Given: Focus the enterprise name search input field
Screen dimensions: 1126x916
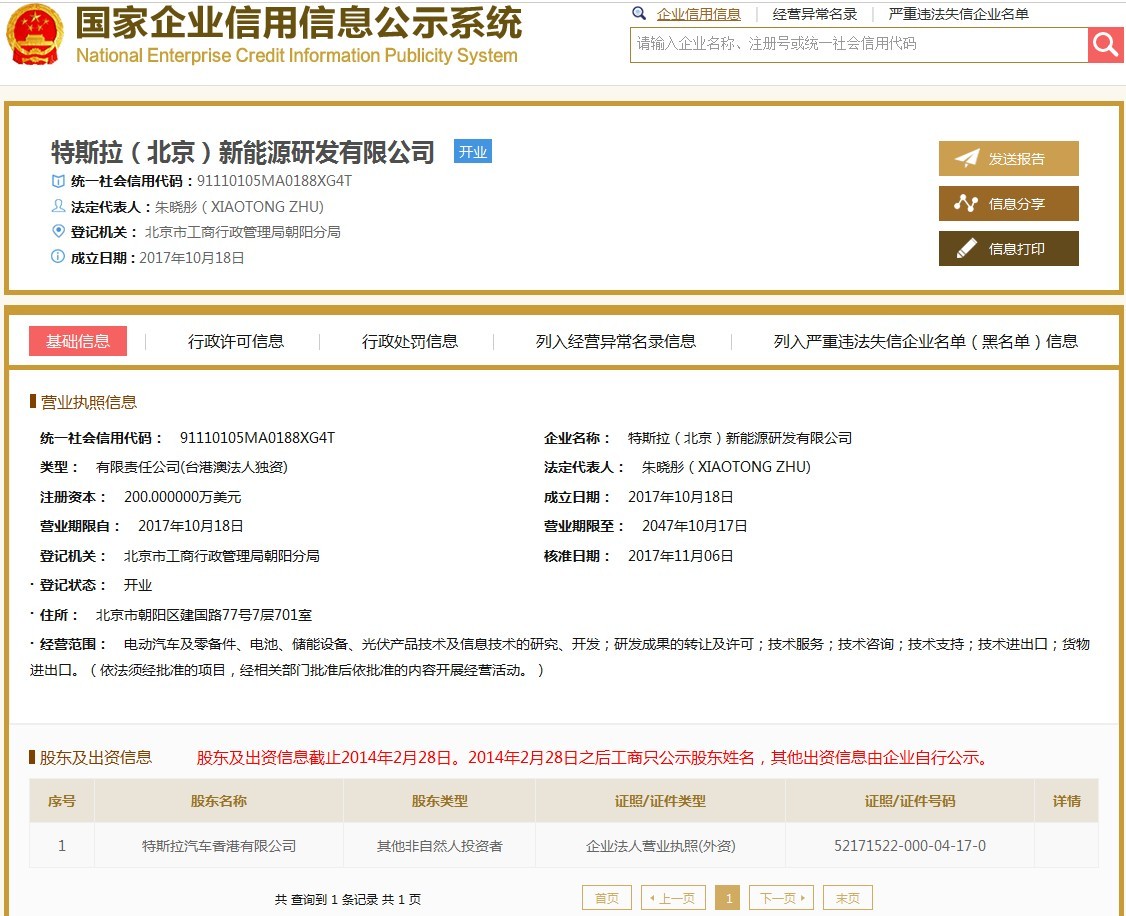Looking at the screenshot, I should [859, 45].
